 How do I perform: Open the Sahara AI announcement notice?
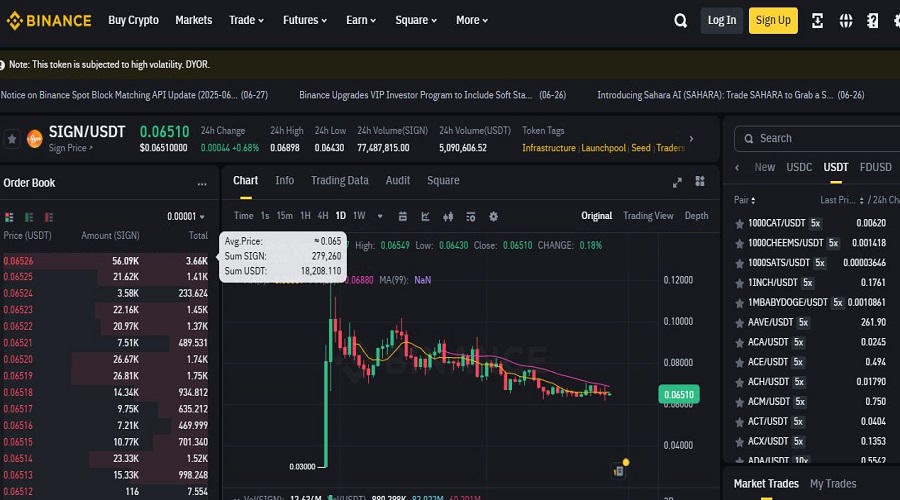coord(731,95)
